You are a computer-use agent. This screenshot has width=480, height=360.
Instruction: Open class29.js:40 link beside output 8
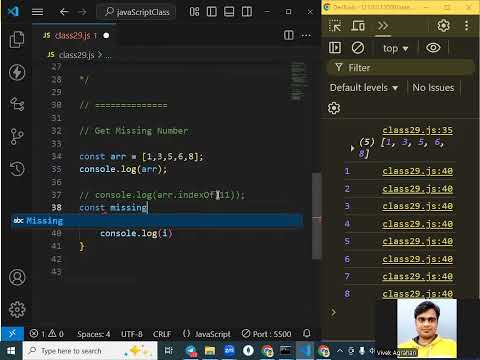click(x=417, y=294)
